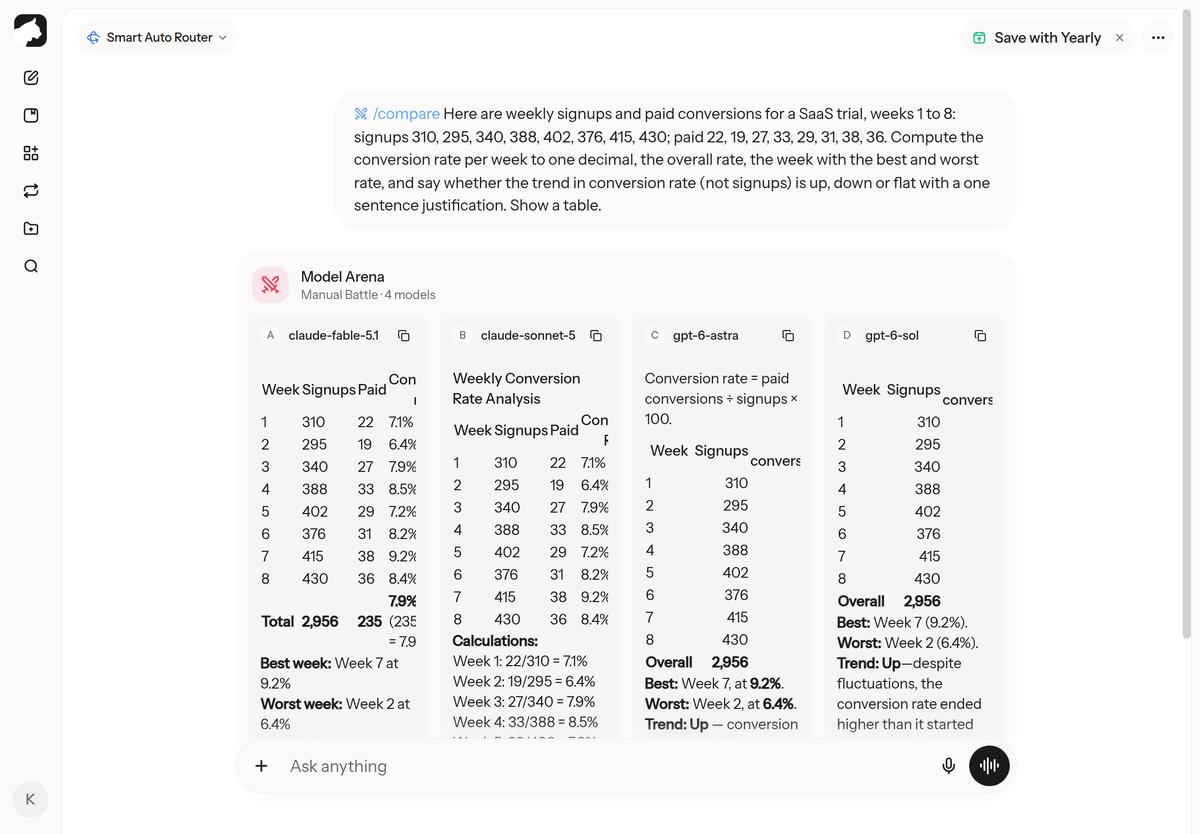Open the apps grid icon in the sidebar
This screenshot has height=834, width=1200.
click(x=31, y=153)
